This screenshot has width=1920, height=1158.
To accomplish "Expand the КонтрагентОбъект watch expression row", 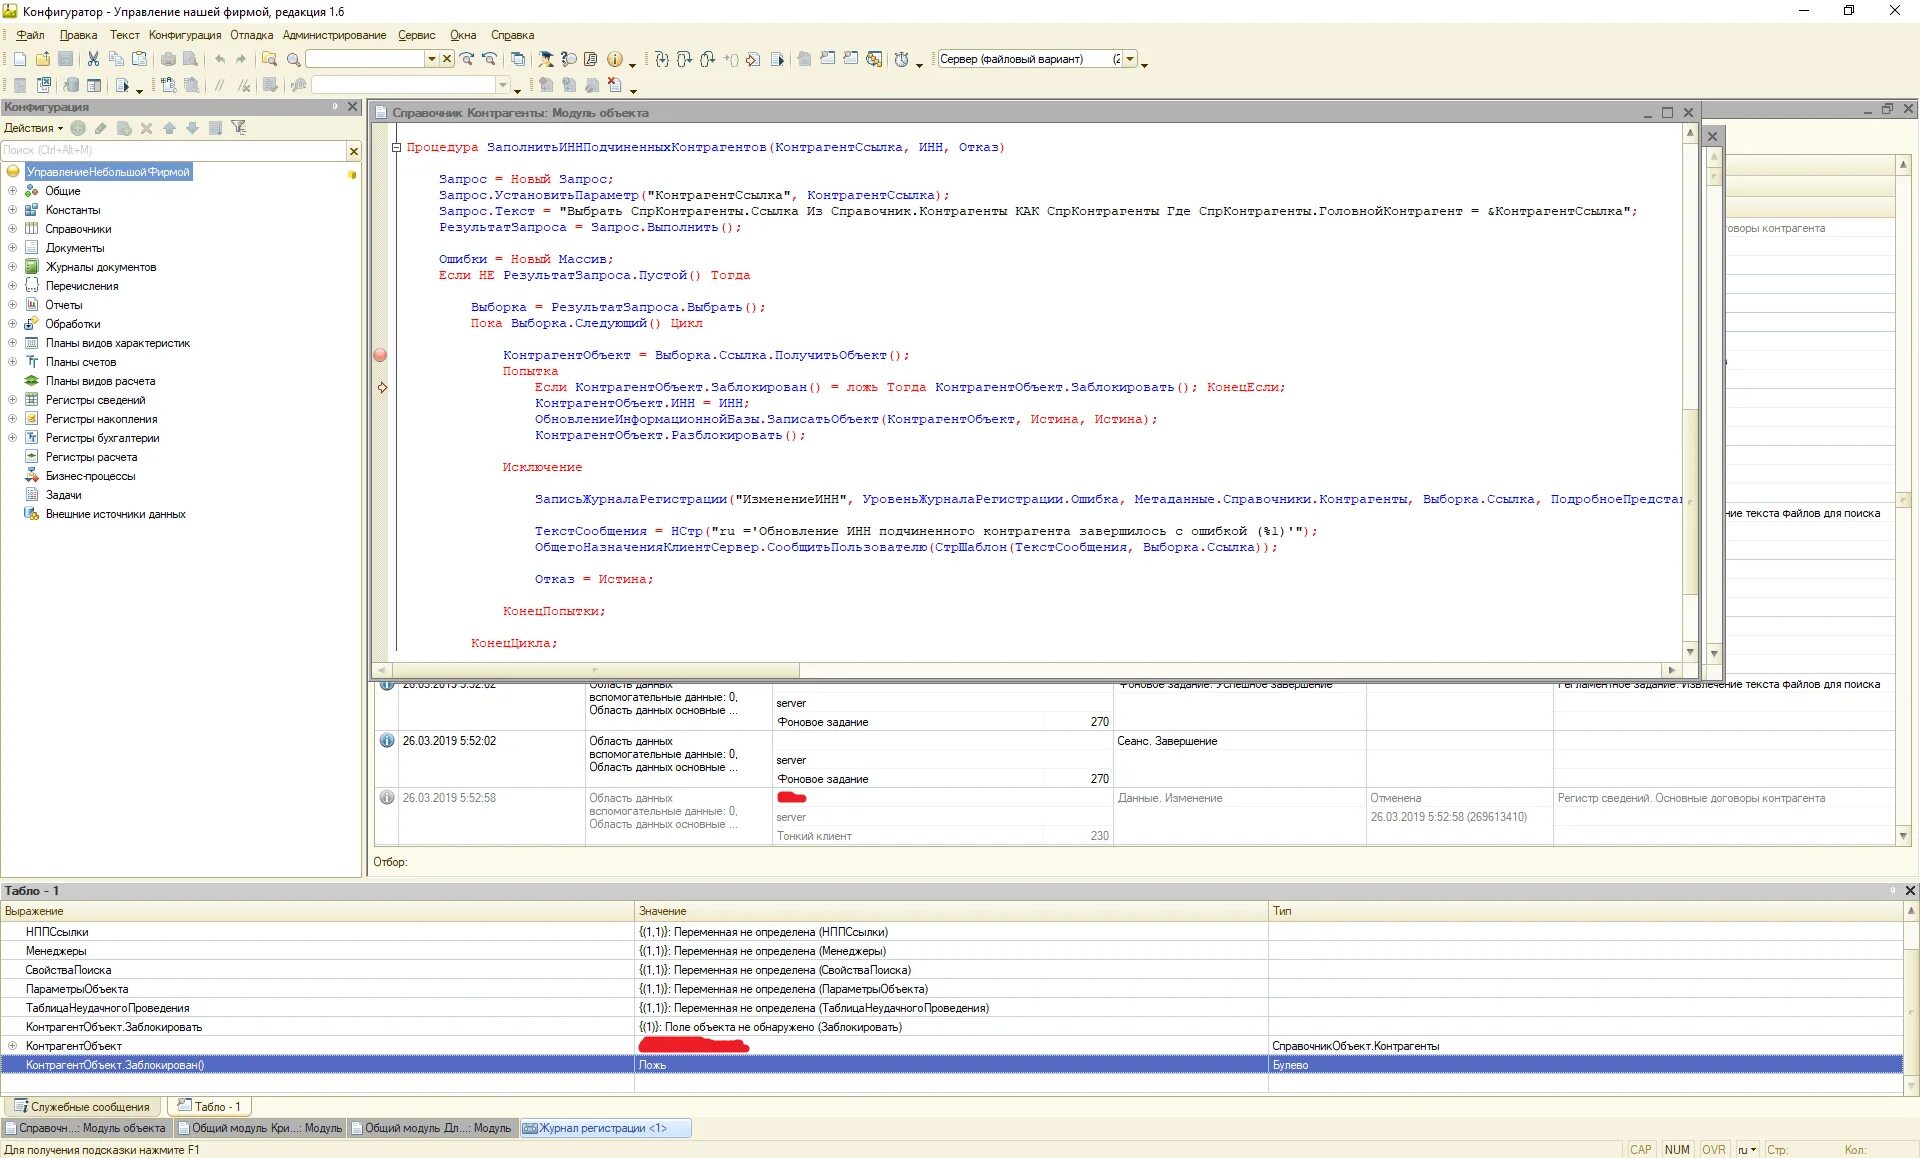I will (x=12, y=1046).
